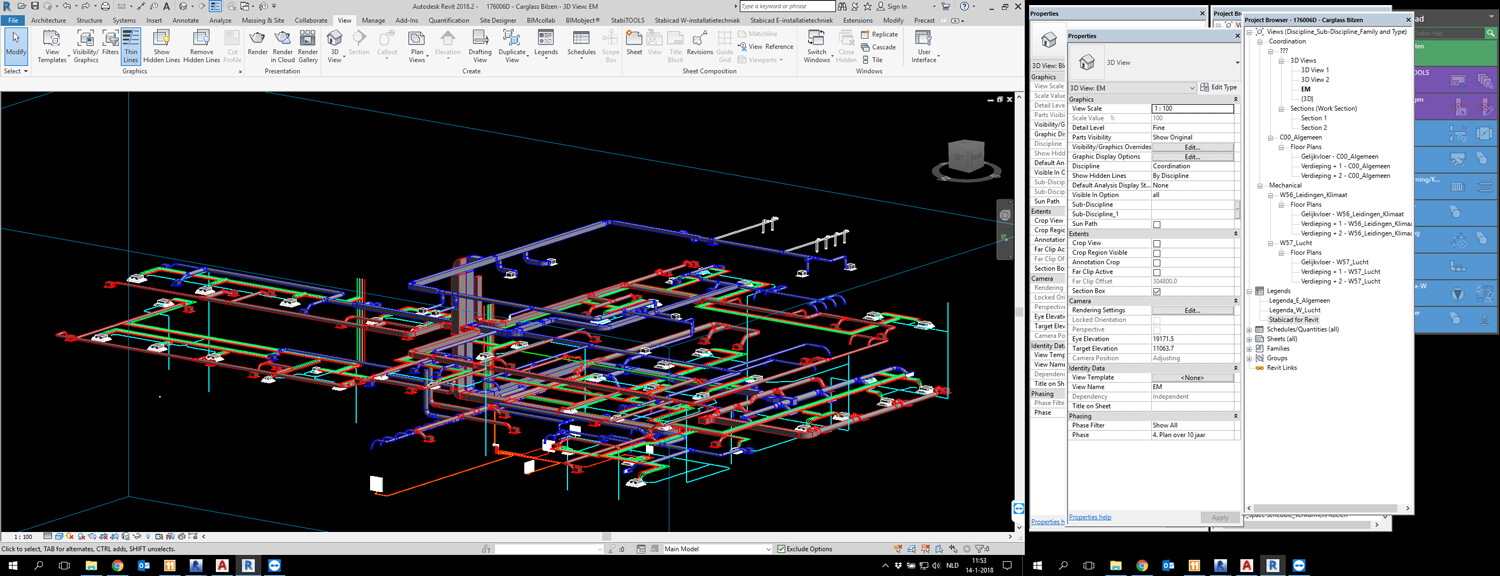The image size is (1500, 576).
Task: Collapse the Legends node
Action: [x=1249, y=291]
